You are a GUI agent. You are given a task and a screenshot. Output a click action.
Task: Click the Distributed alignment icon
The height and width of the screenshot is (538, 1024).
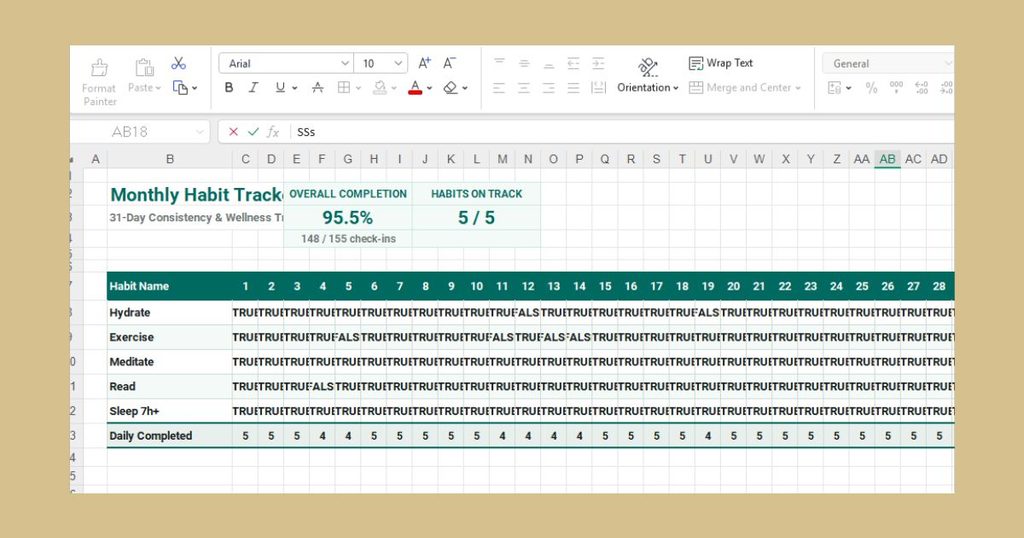pyautogui.click(x=598, y=87)
